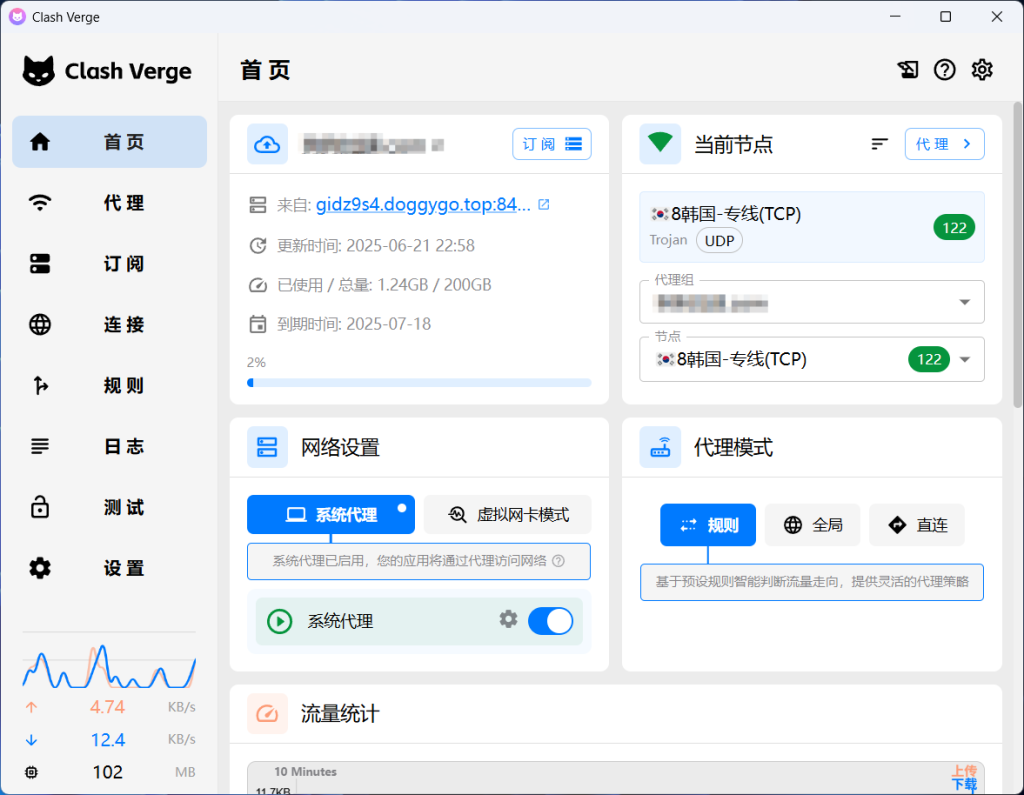The image size is (1024, 795).
Task: Click the 2% usage progress bar
Action: (x=419, y=382)
